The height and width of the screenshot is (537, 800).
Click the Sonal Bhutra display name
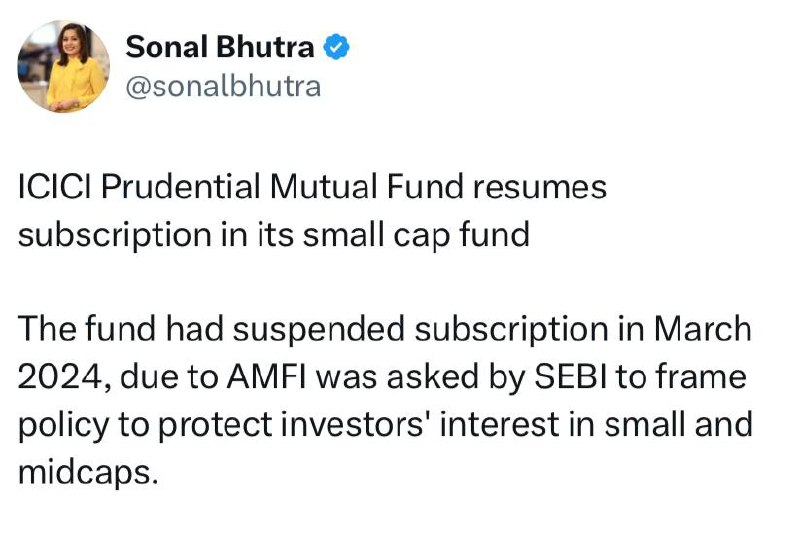(x=219, y=47)
